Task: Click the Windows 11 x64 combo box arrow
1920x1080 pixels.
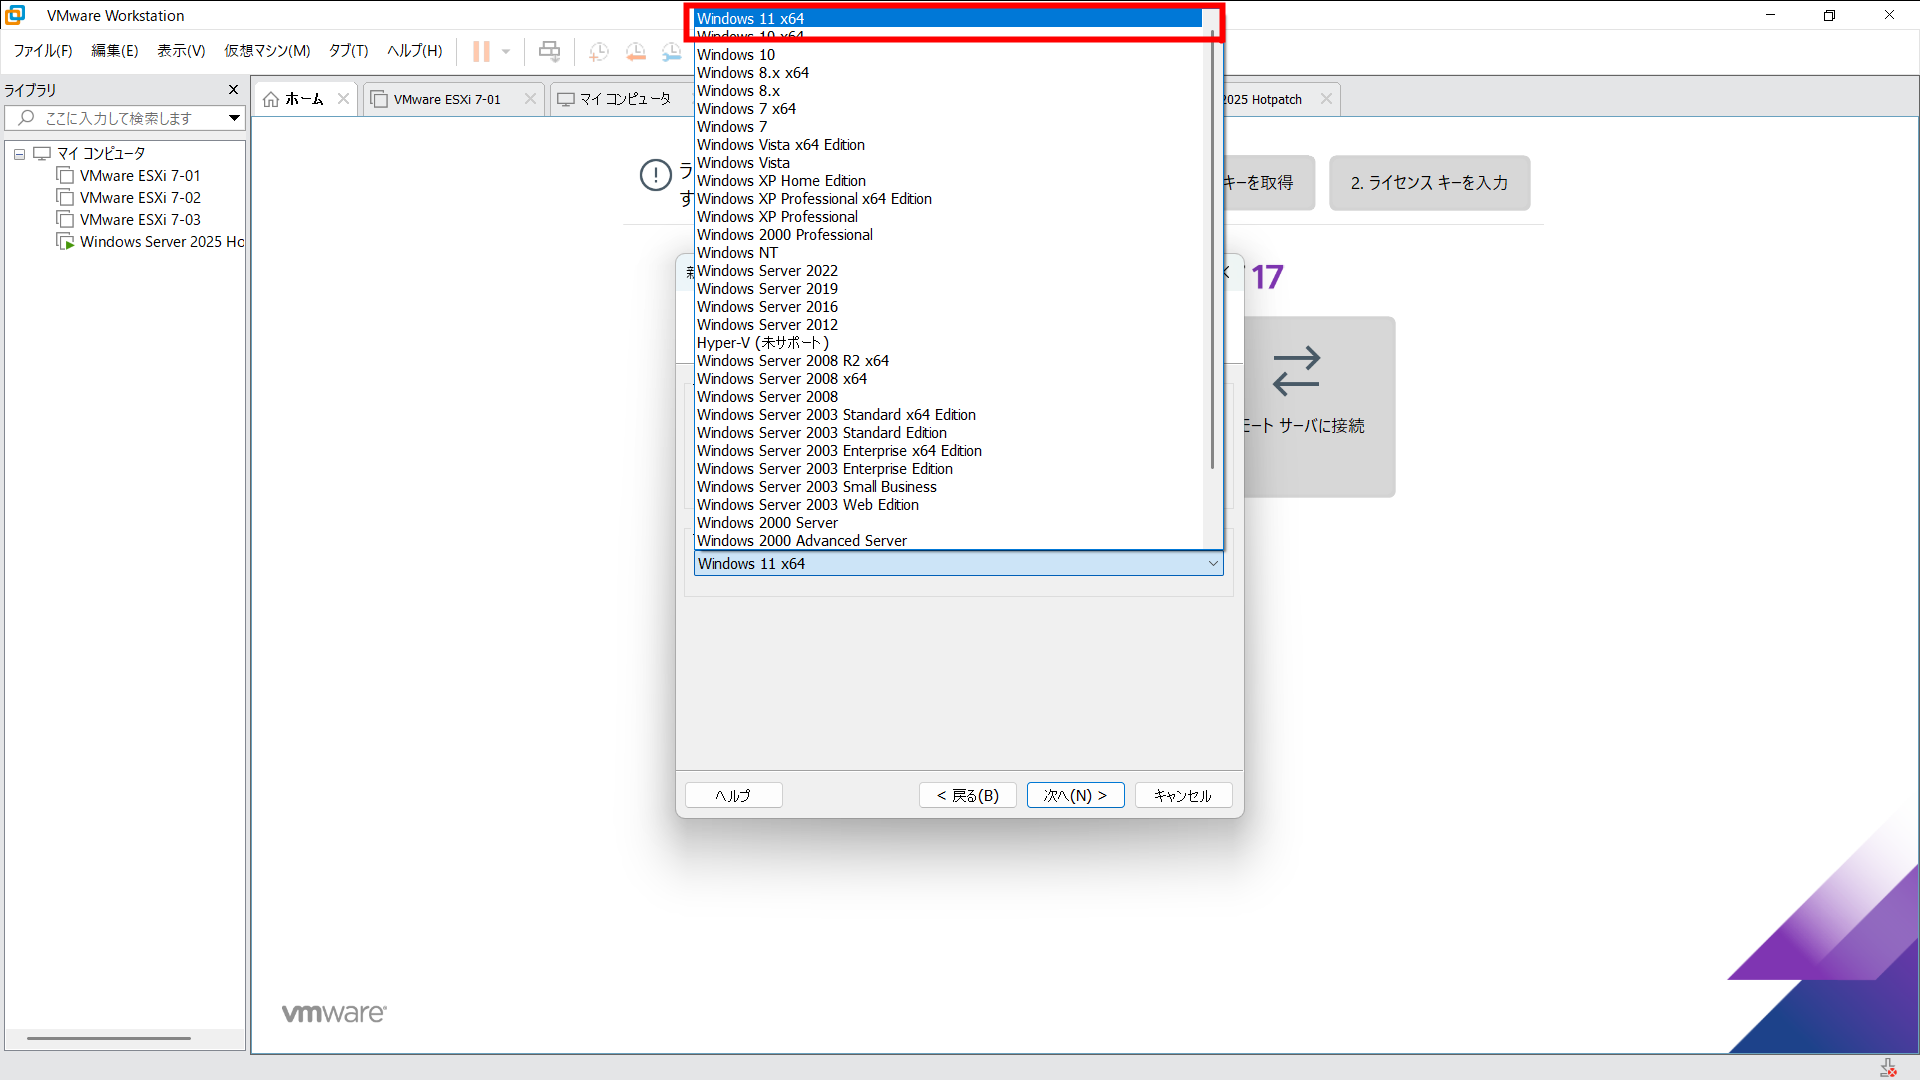Action: coord(1212,564)
